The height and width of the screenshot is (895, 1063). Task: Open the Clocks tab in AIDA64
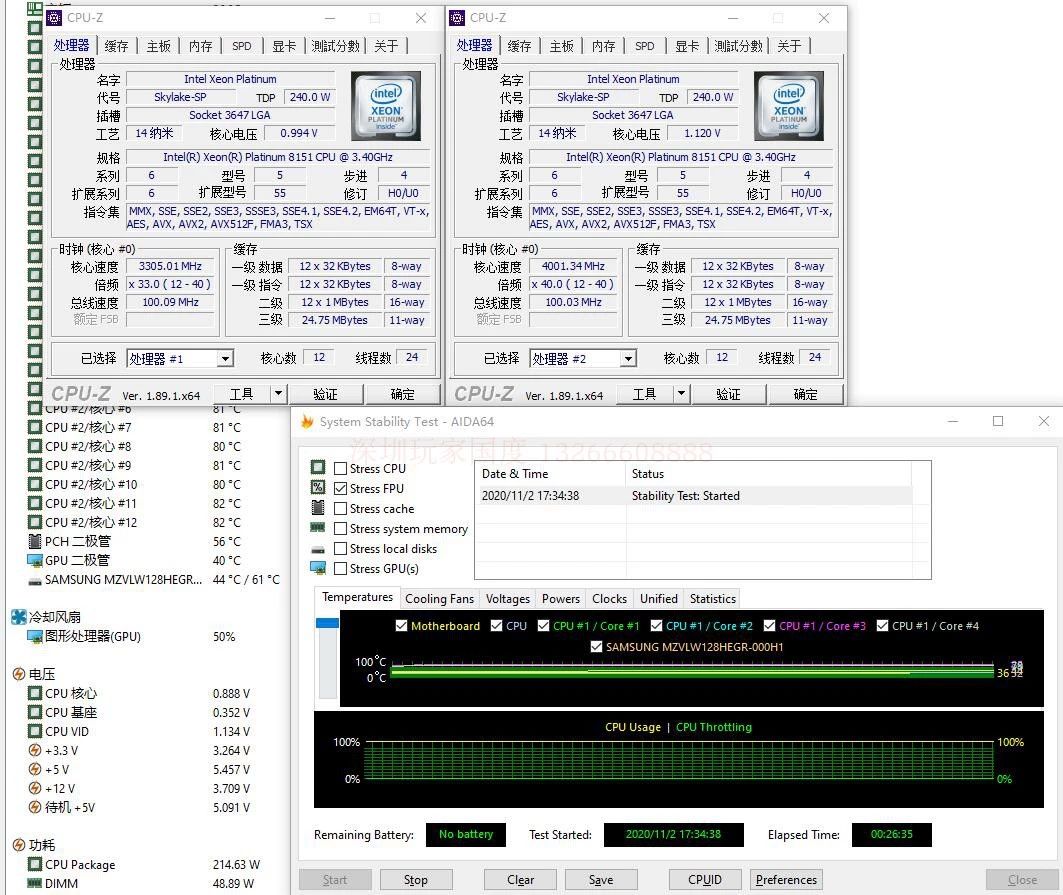point(609,599)
